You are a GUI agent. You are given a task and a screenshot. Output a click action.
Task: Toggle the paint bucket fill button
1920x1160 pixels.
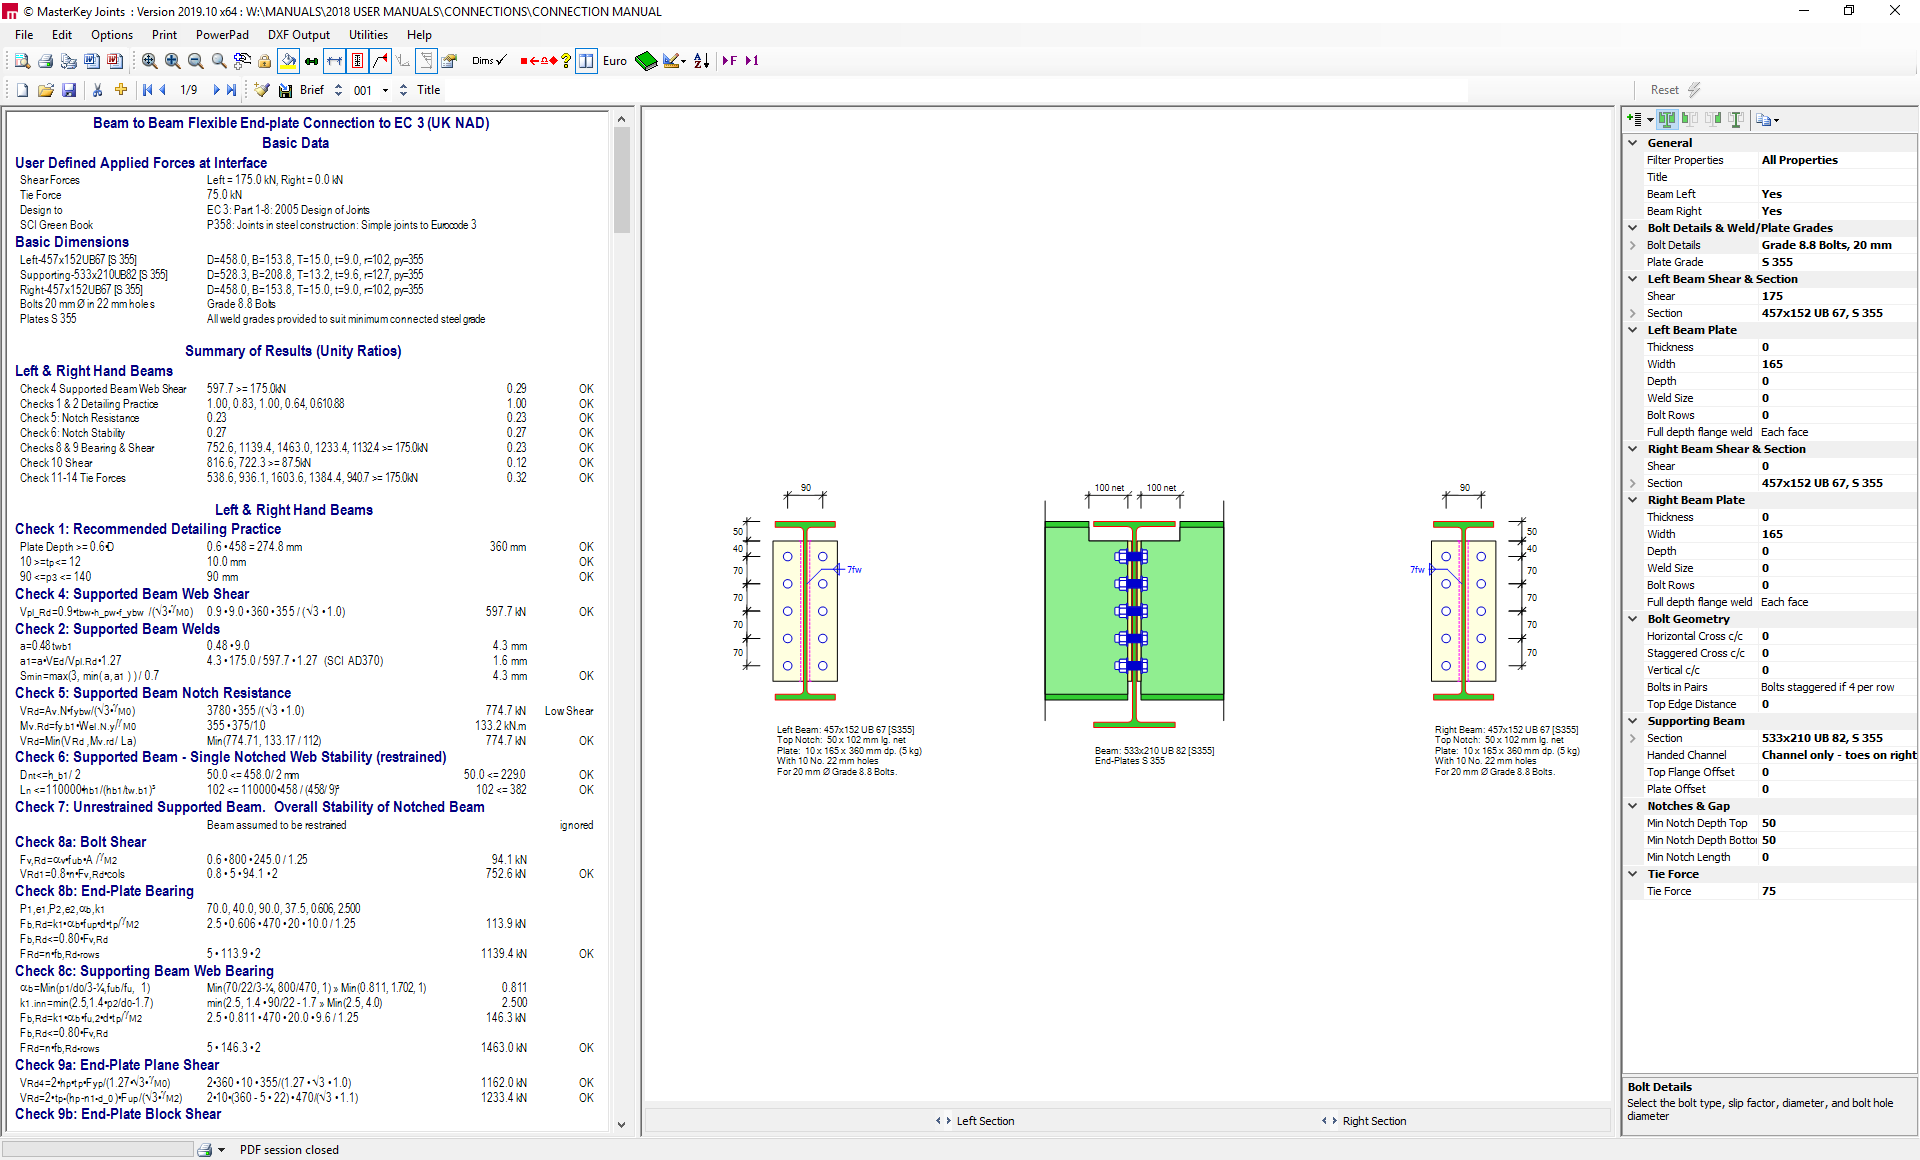tap(288, 61)
